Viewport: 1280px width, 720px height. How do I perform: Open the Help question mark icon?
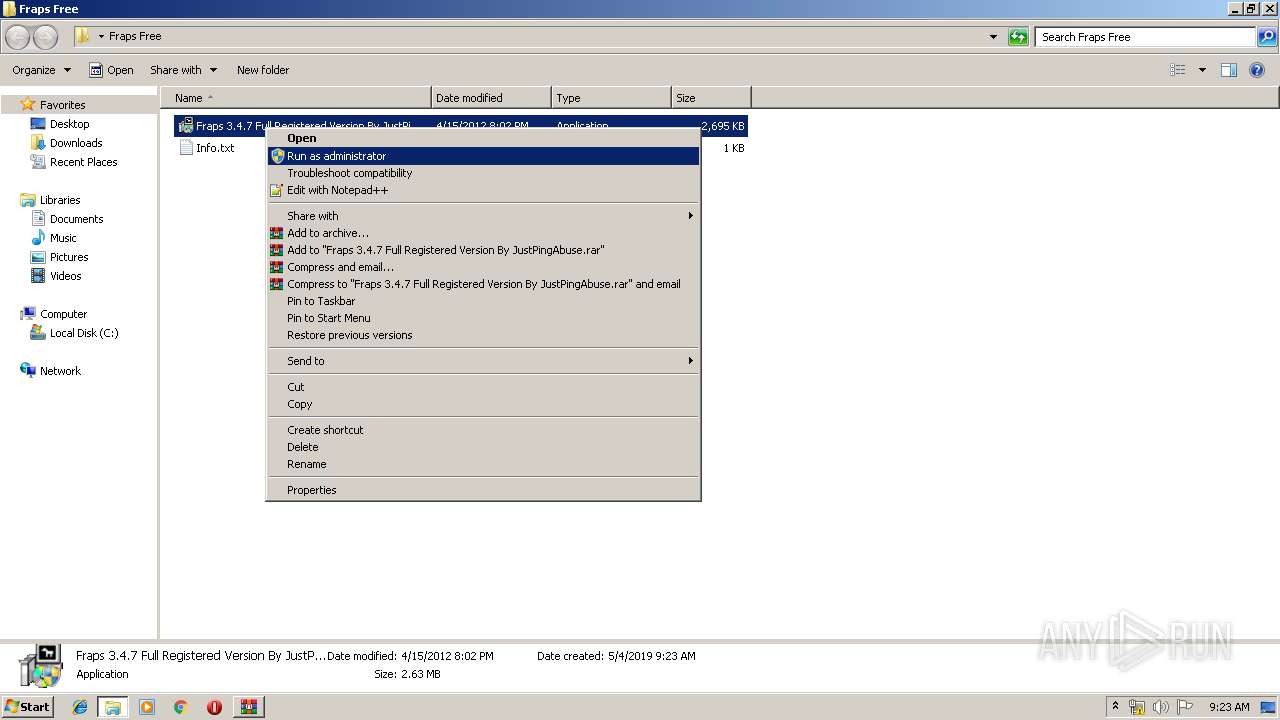[1258, 70]
